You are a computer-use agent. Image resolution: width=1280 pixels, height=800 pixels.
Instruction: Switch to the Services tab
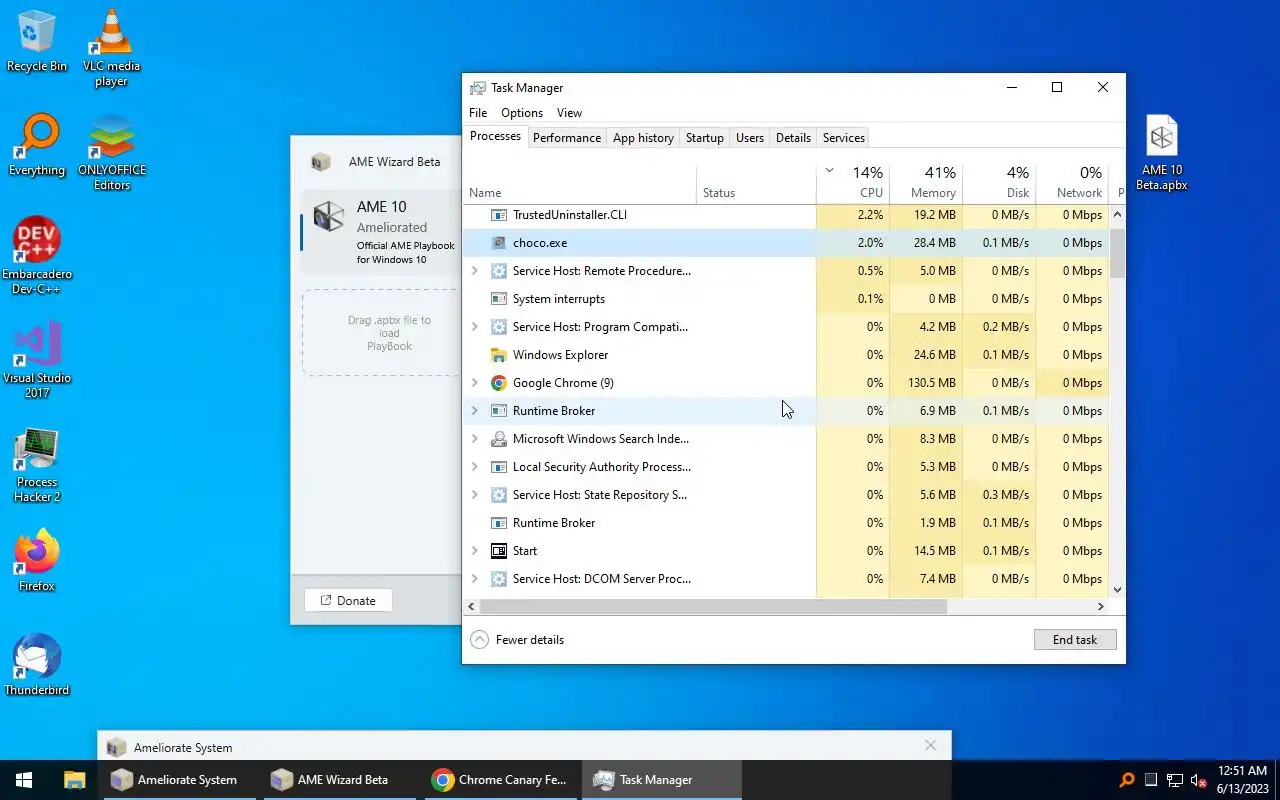(844, 138)
